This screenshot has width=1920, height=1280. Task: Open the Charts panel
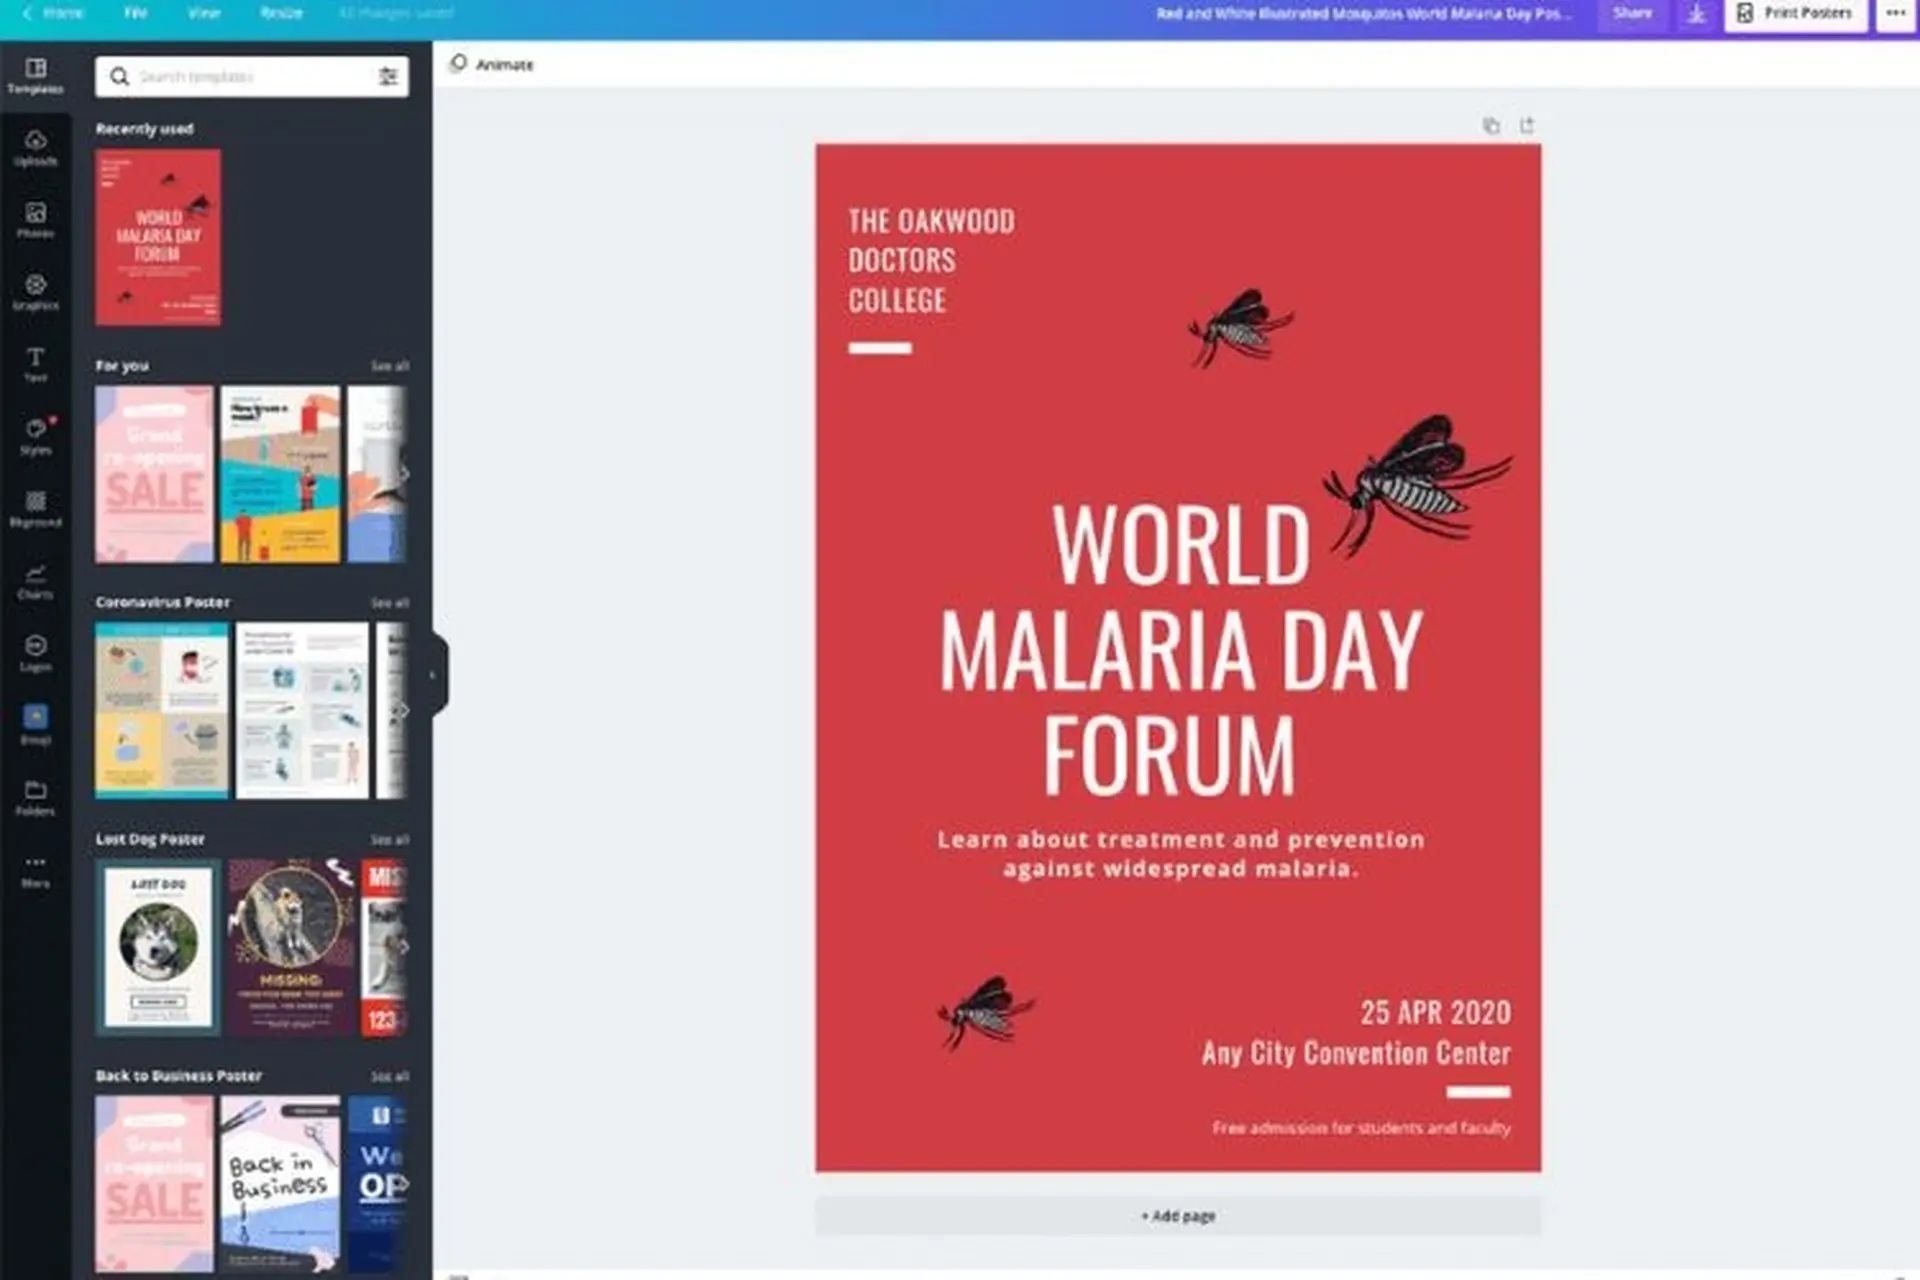(35, 581)
